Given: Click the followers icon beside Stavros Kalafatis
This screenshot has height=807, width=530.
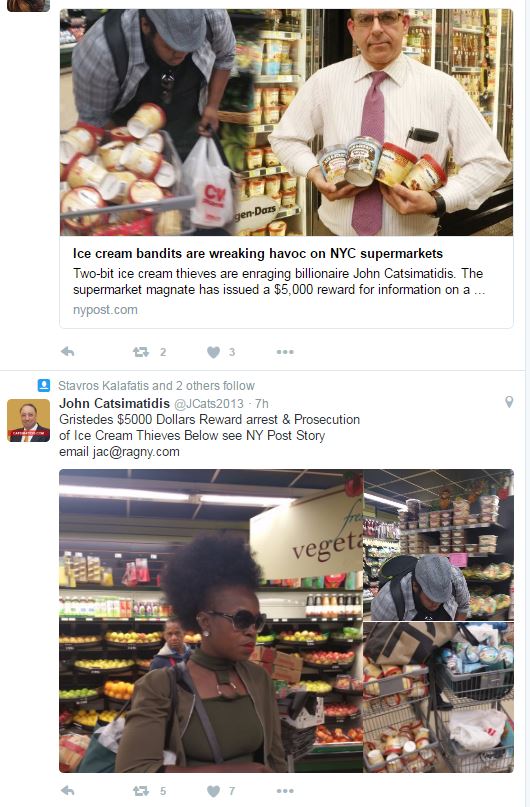Looking at the screenshot, I should tap(44, 385).
